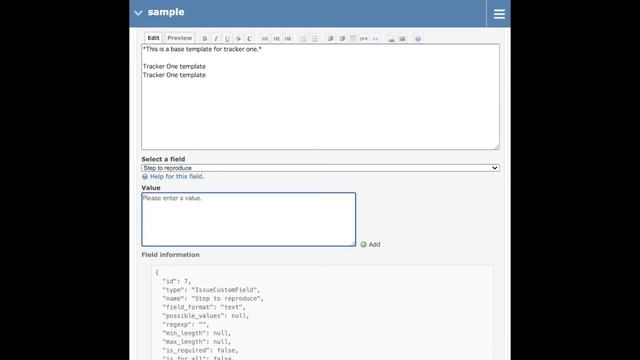
Task: Collapse the sample section chevron
Action: click(x=138, y=13)
